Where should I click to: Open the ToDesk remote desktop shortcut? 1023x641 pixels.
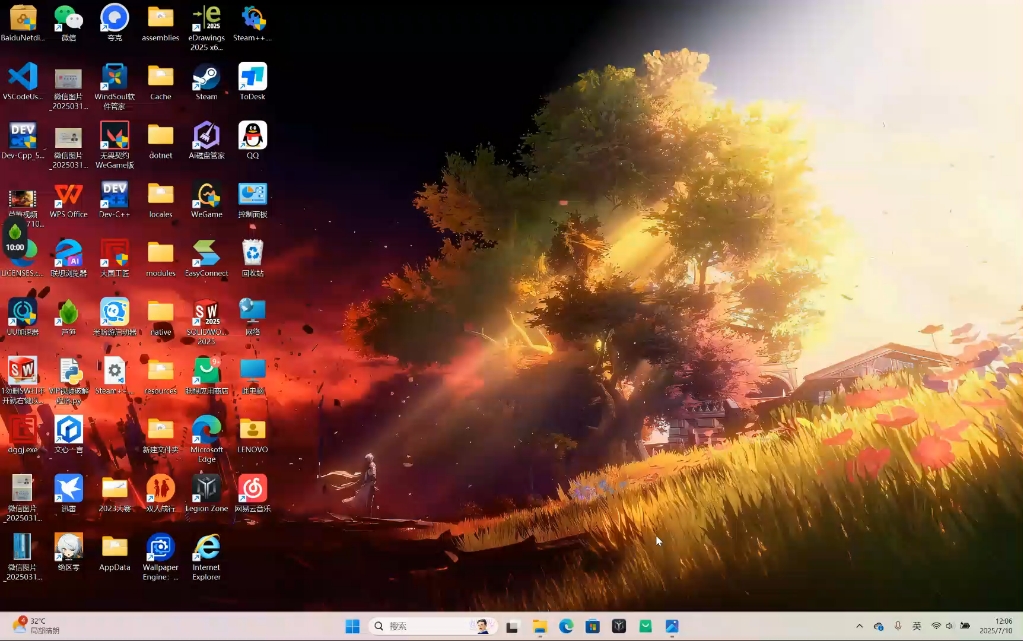(x=252, y=77)
